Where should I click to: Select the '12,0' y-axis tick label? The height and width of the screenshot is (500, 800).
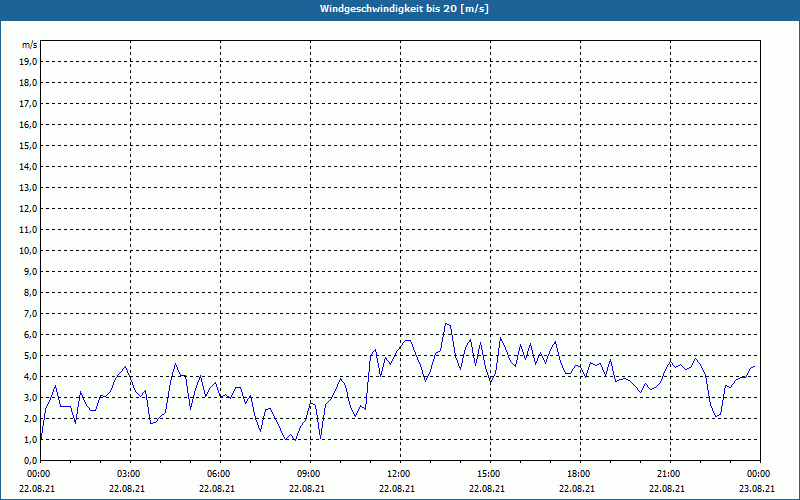(x=29, y=209)
